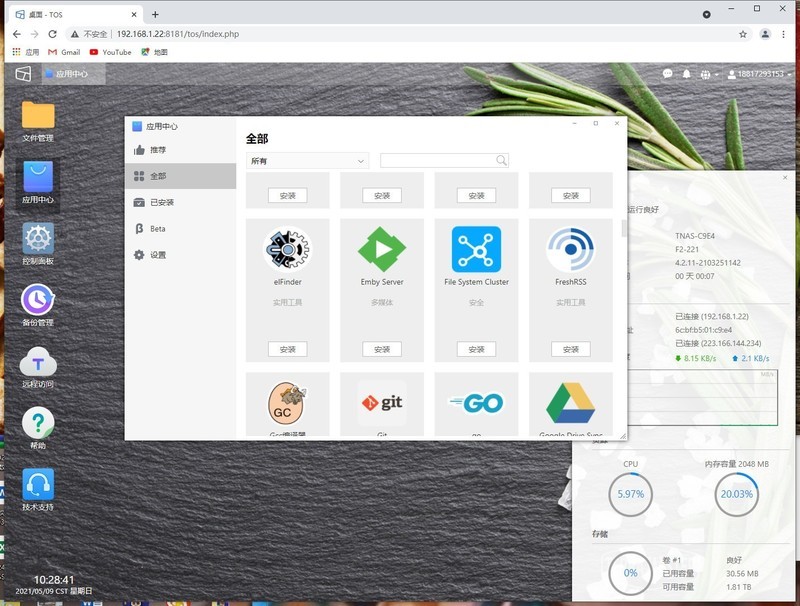The width and height of the screenshot is (800, 606).
Task: Select the Google Drive Sync app icon
Action: tap(570, 403)
